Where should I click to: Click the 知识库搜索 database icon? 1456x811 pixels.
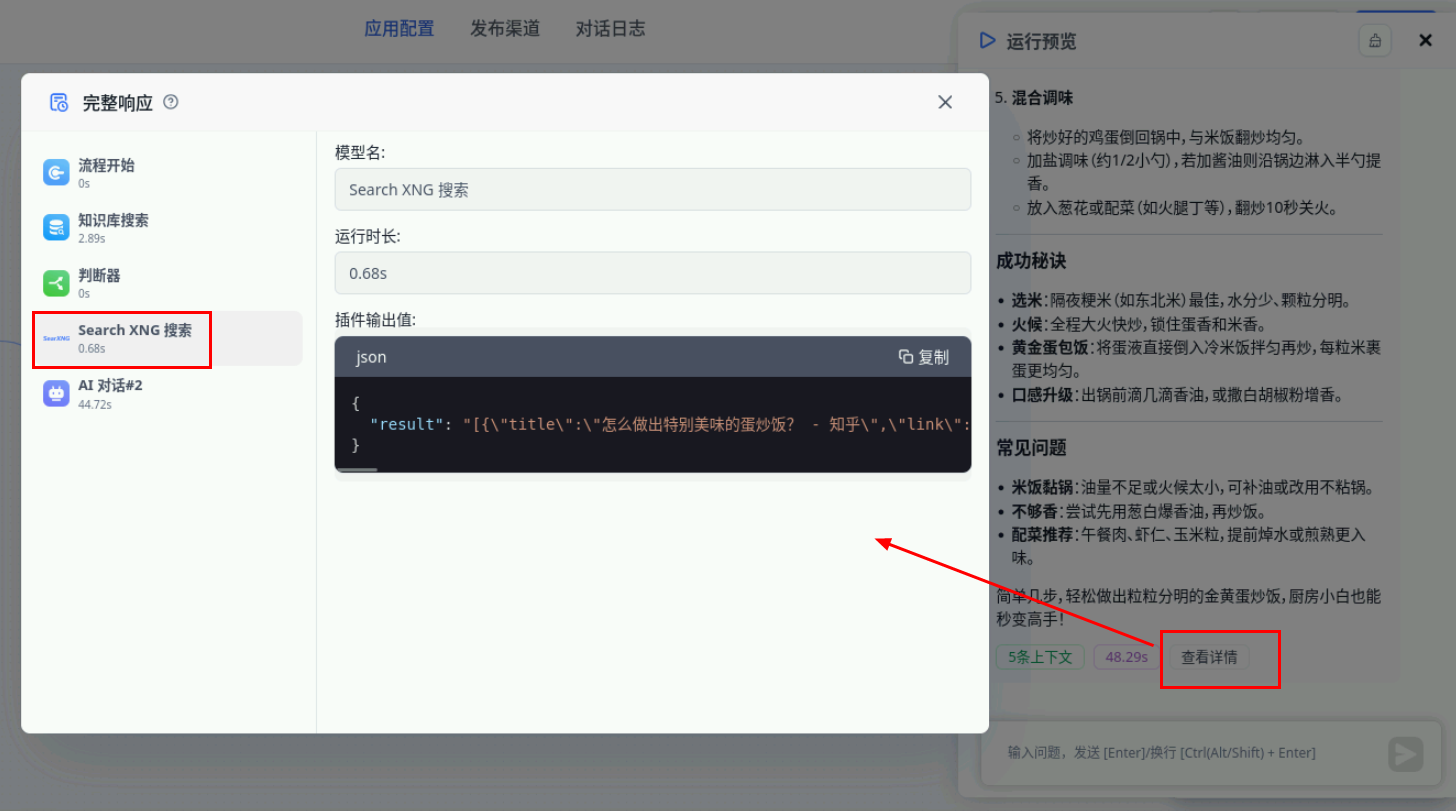[56, 228]
